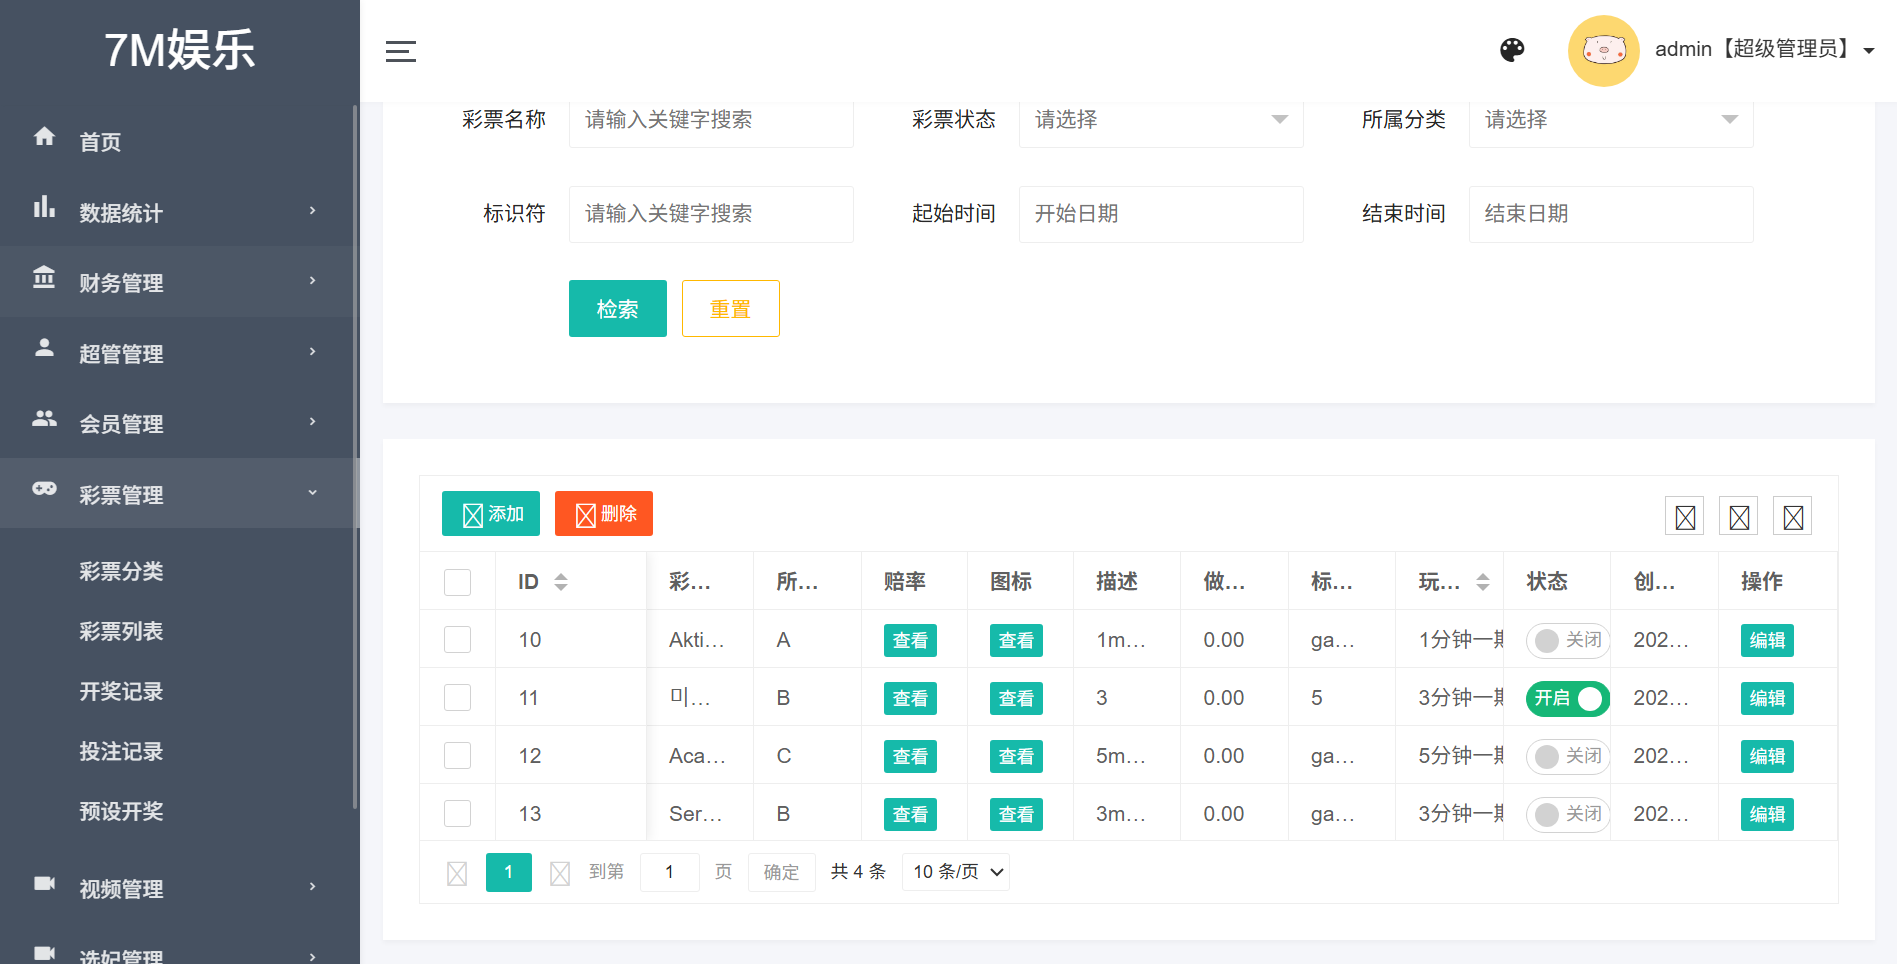Click the bank icon for 财务管理

tap(44, 278)
